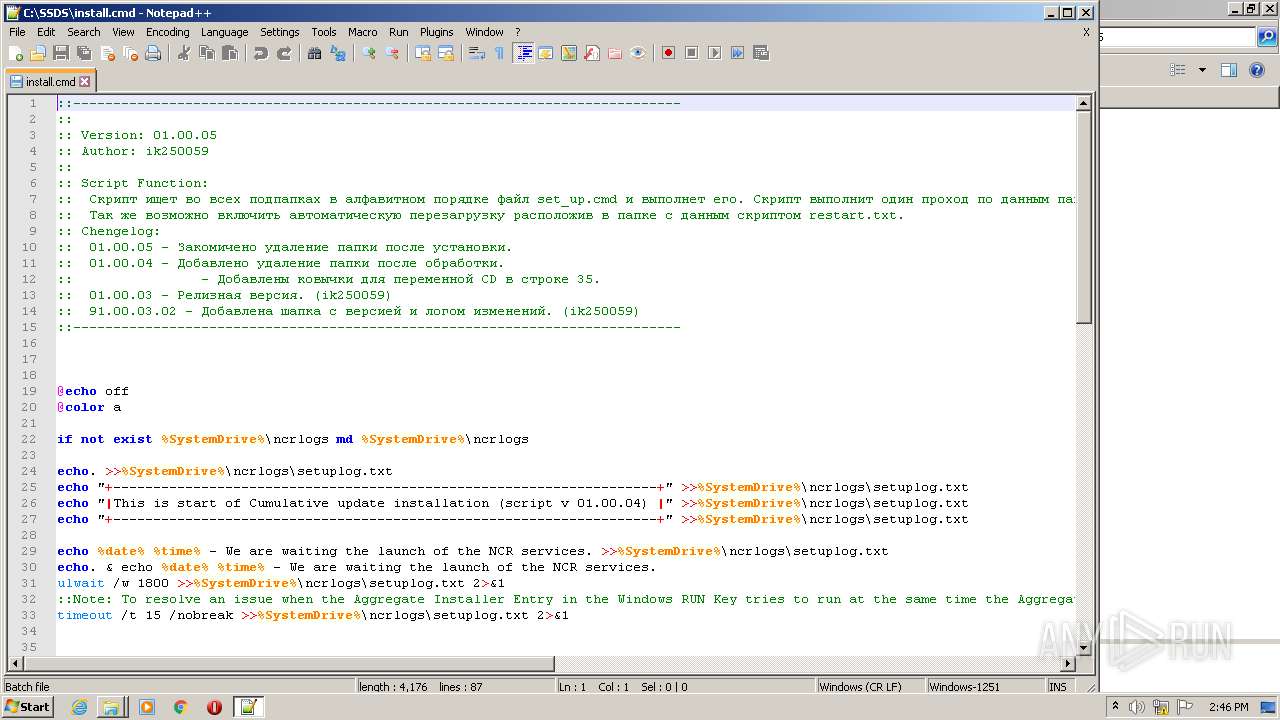Screen dimensions: 1280x720
Task: Open the Tools menu
Action: click(x=324, y=32)
